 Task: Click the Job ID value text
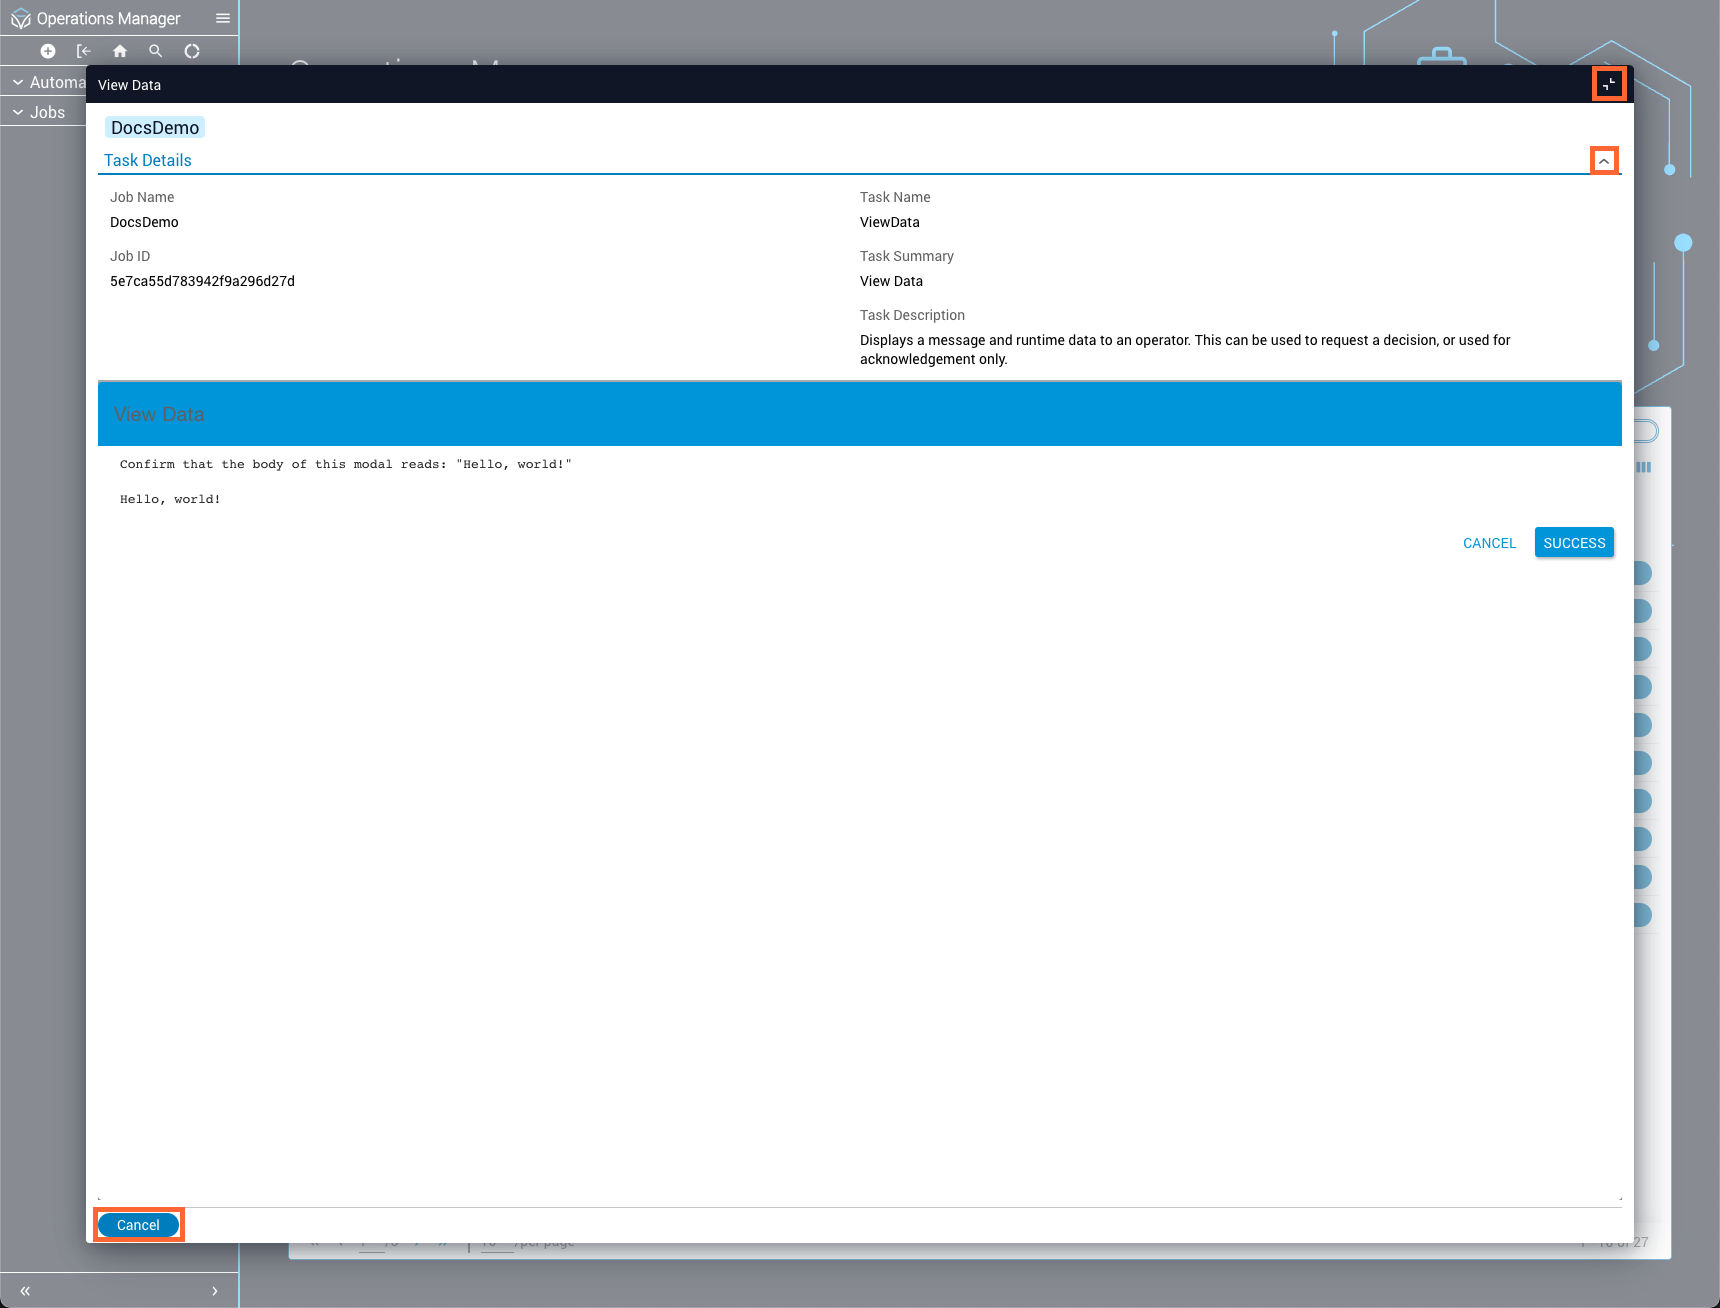coord(202,281)
